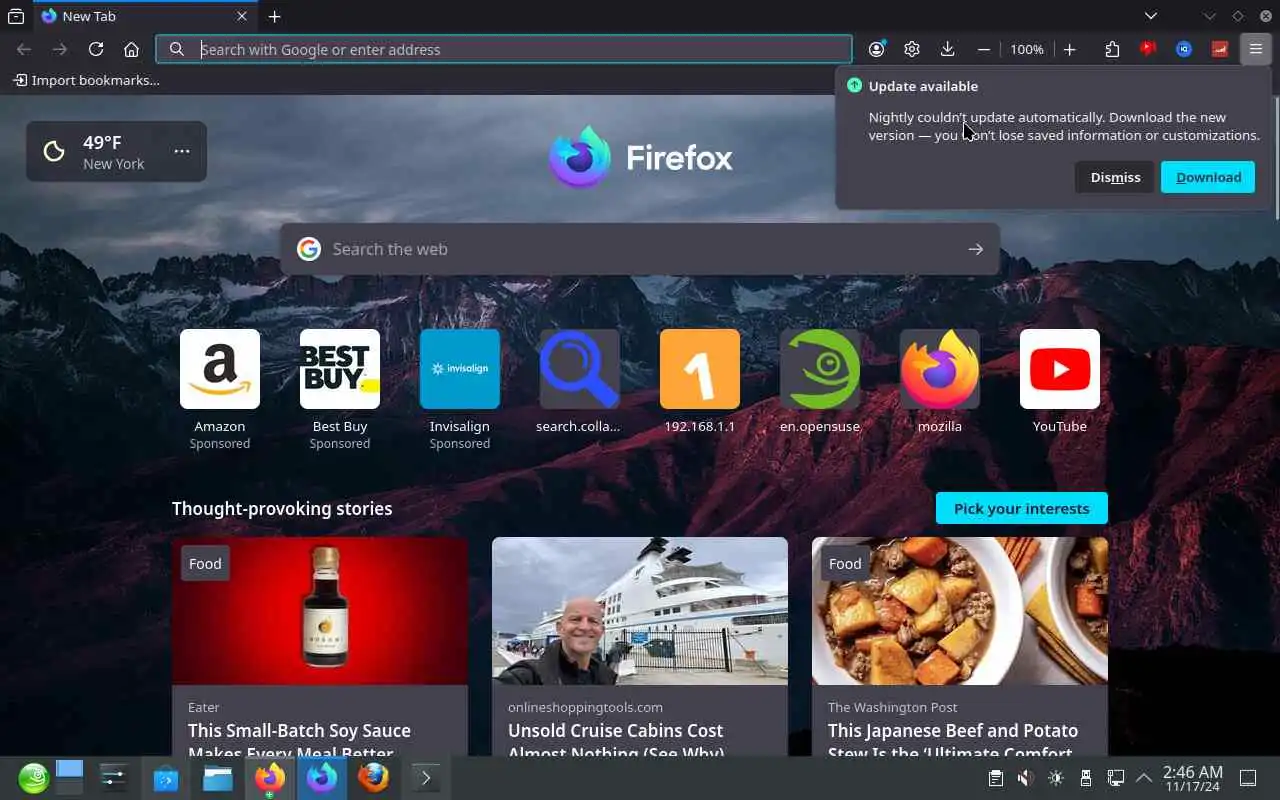Open System Settings from the taskbar

coord(114,777)
